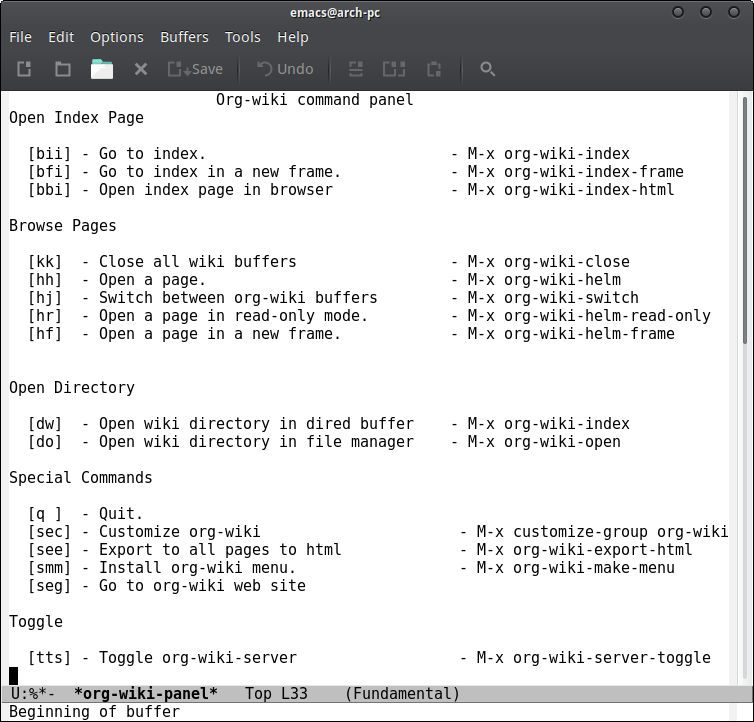
Task: Click the U:%*- status in mode line
Action: click(33, 694)
